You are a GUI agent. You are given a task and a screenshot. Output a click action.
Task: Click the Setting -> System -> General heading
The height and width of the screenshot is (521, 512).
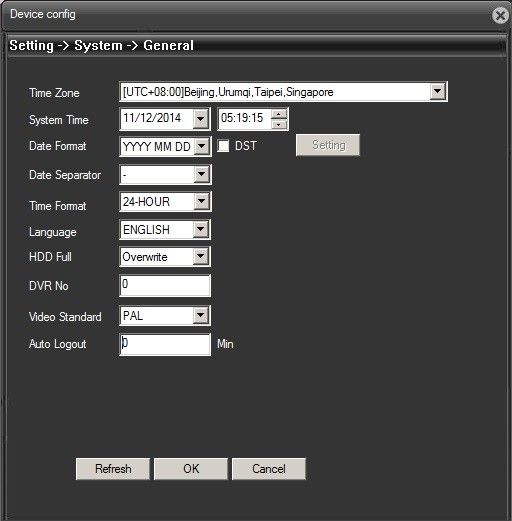click(x=101, y=46)
